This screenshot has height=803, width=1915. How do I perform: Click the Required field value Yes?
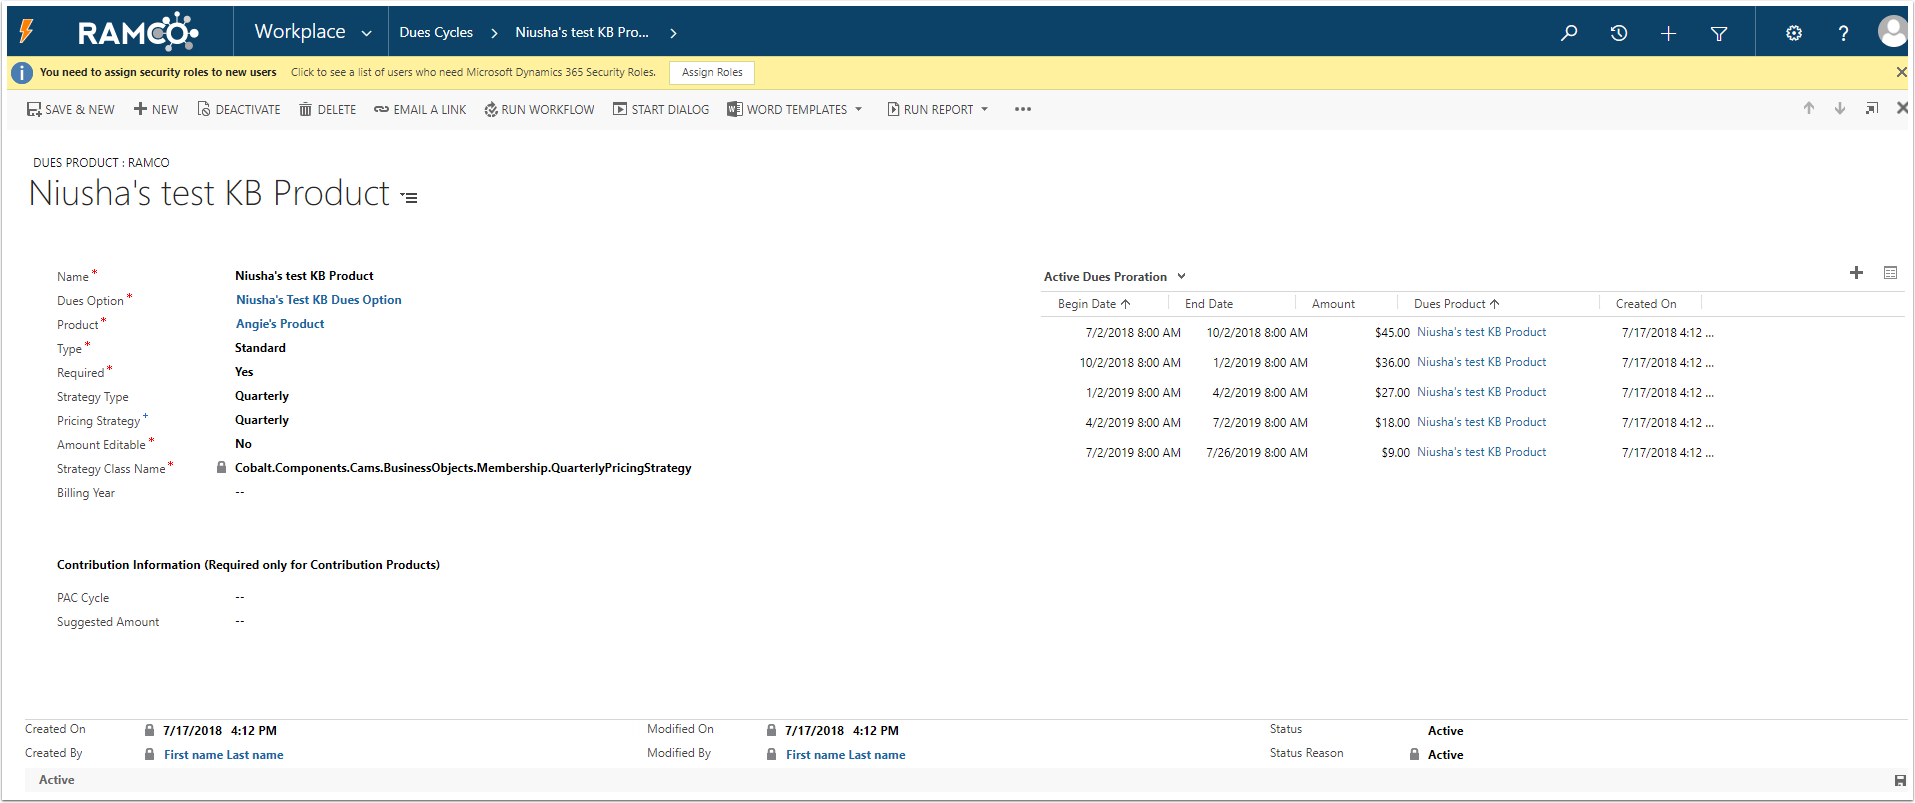244,371
